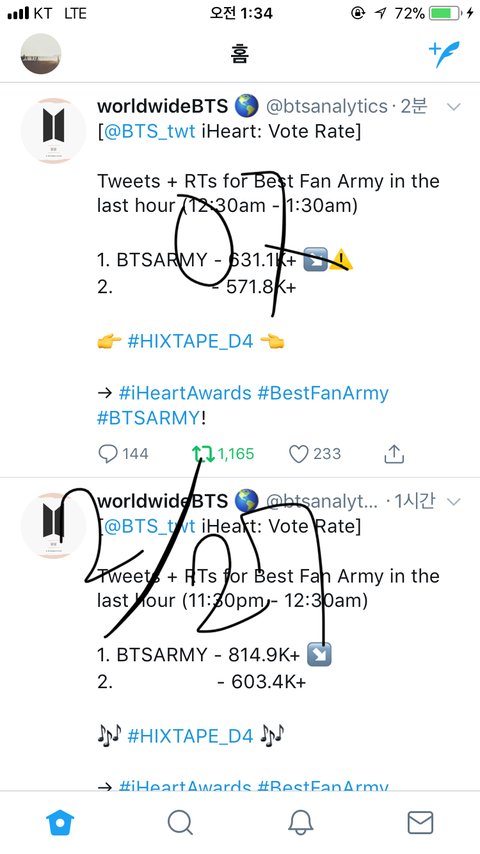Reply to the first worldwideBTS tweet
Image resolution: width=480 pixels, height=854 pixels.
(x=108, y=454)
